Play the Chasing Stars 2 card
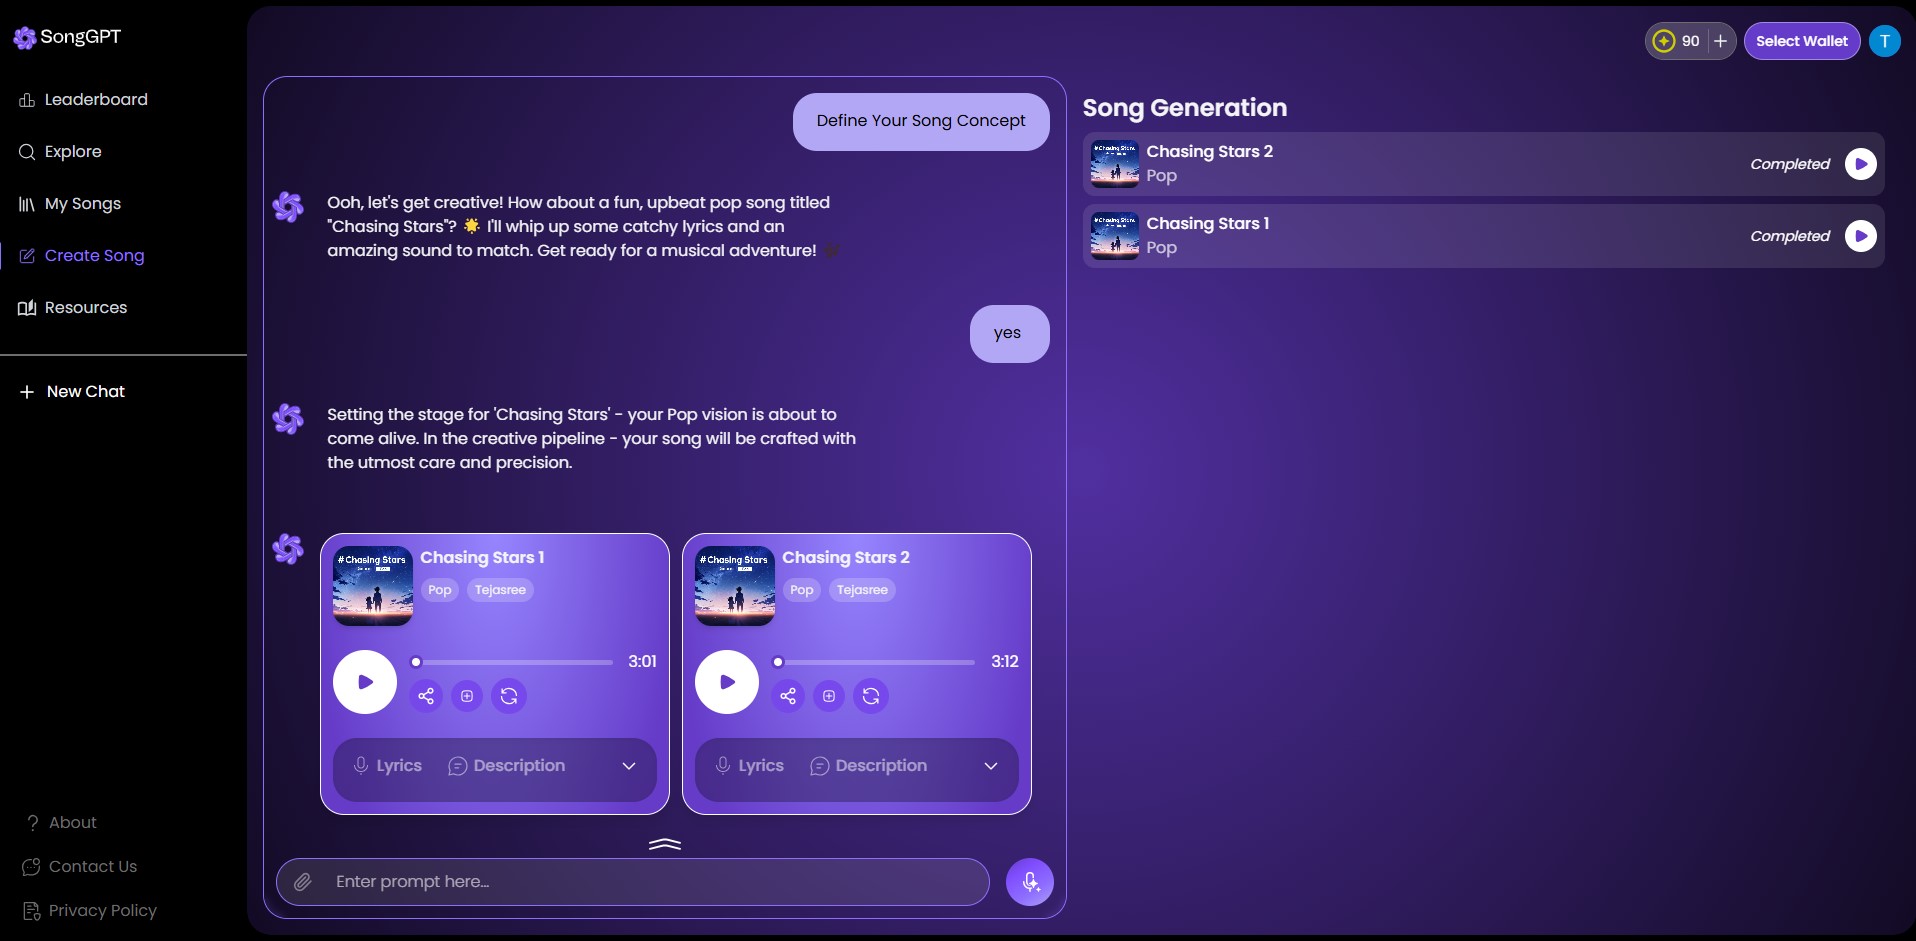 (727, 682)
